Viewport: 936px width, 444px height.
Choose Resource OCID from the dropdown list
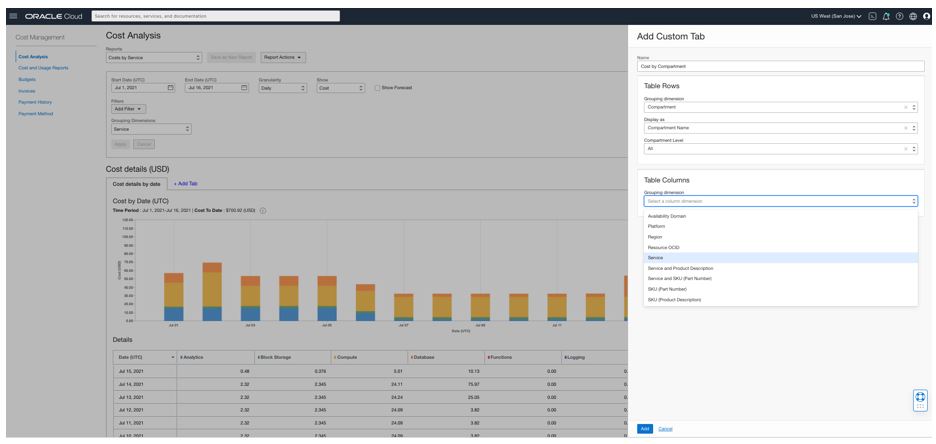[663, 247]
